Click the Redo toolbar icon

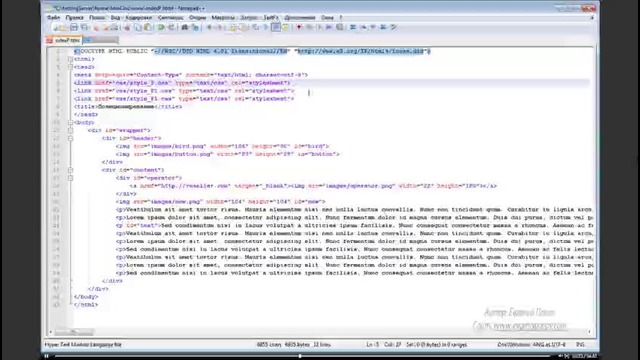coord(171,27)
